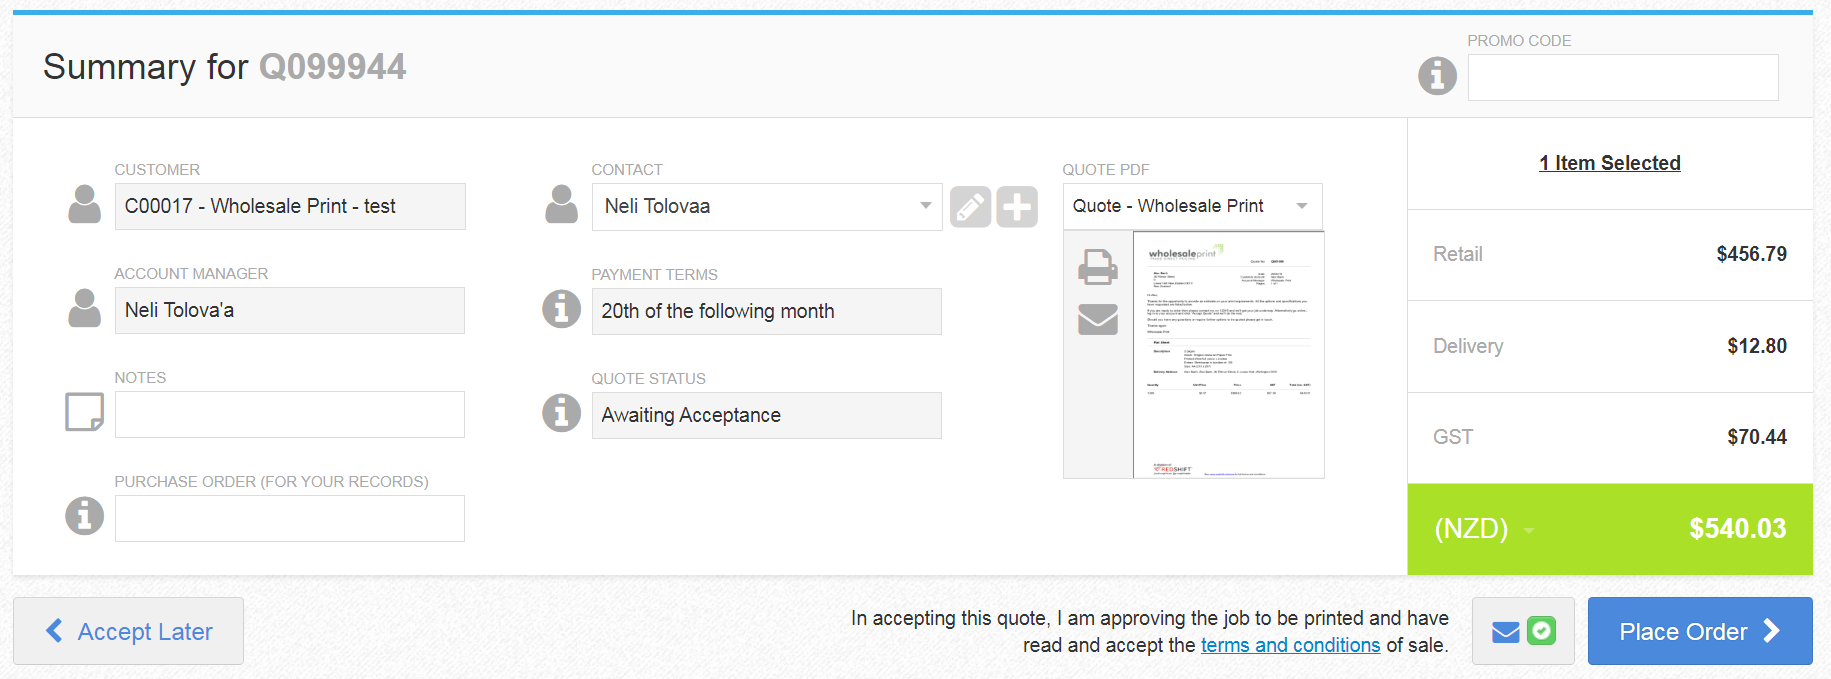Click the Accept Later button
This screenshot has height=679, width=1831.
coord(129,631)
